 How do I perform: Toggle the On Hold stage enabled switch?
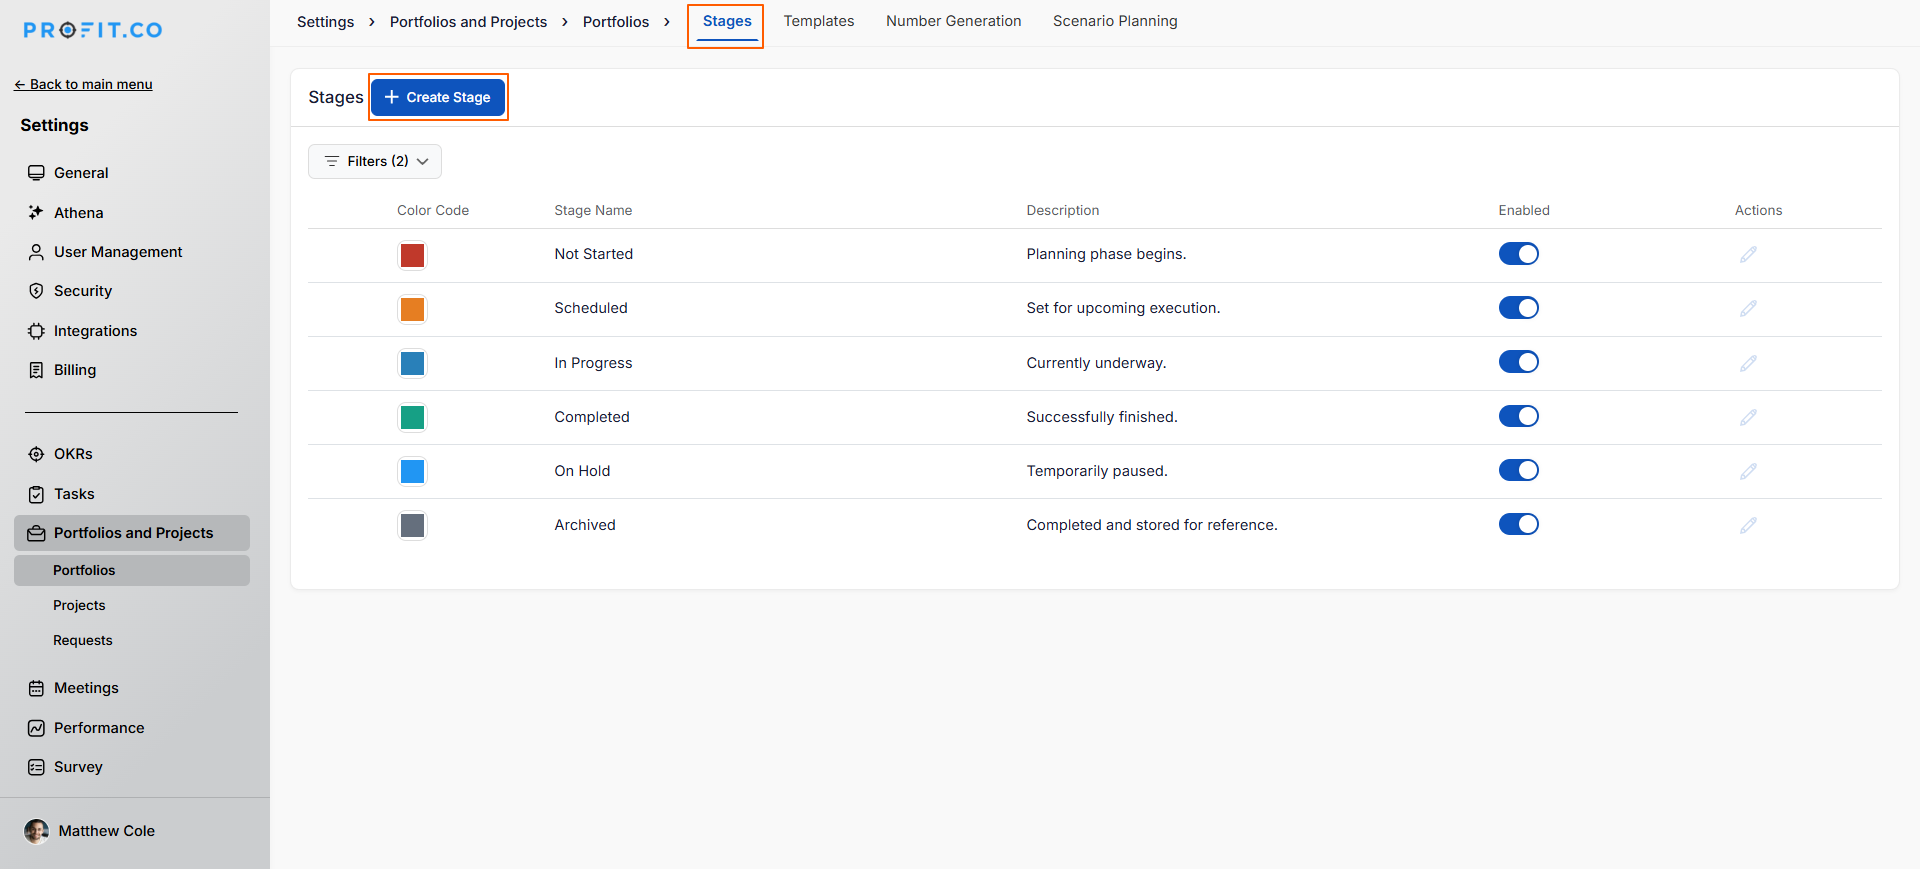click(1518, 470)
